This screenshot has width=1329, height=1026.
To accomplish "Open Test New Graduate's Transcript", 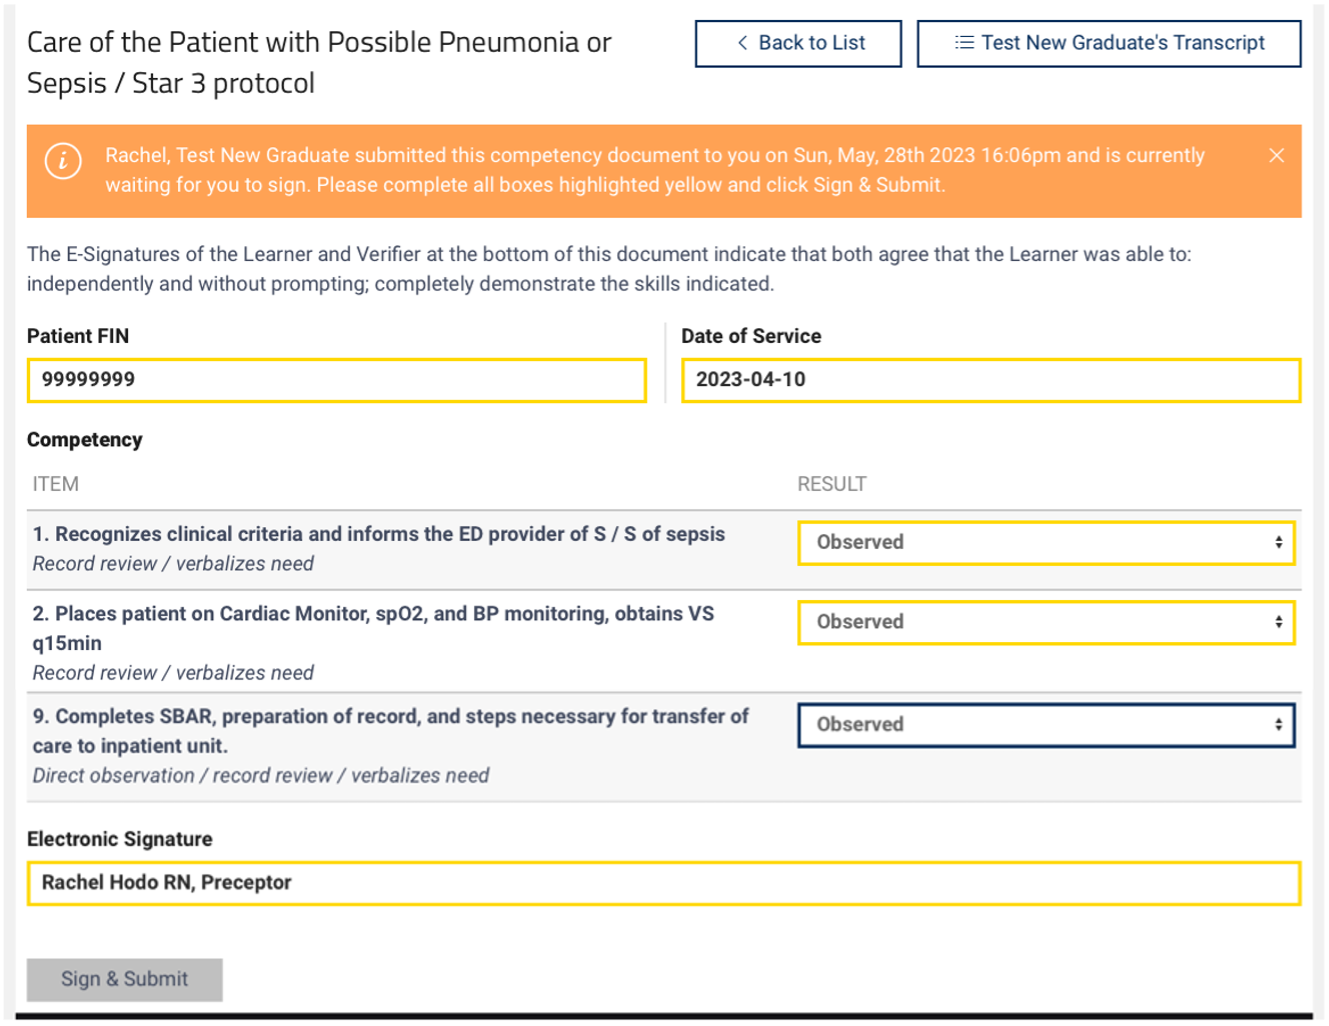I will tap(1109, 43).
